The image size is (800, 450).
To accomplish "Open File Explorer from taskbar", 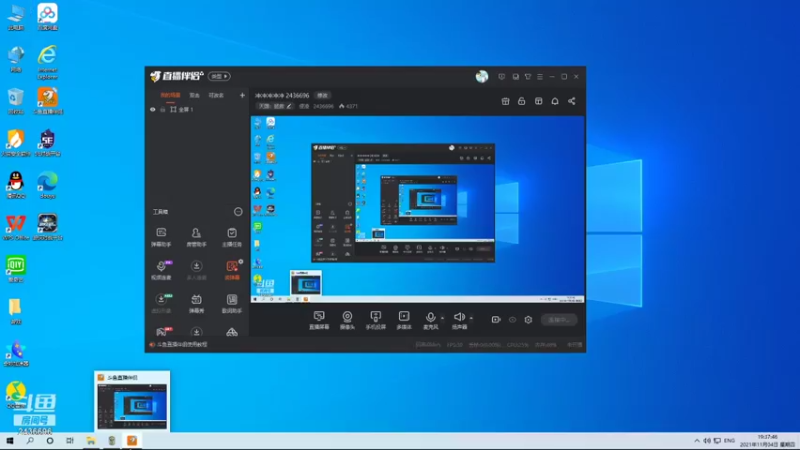I will coord(91,441).
